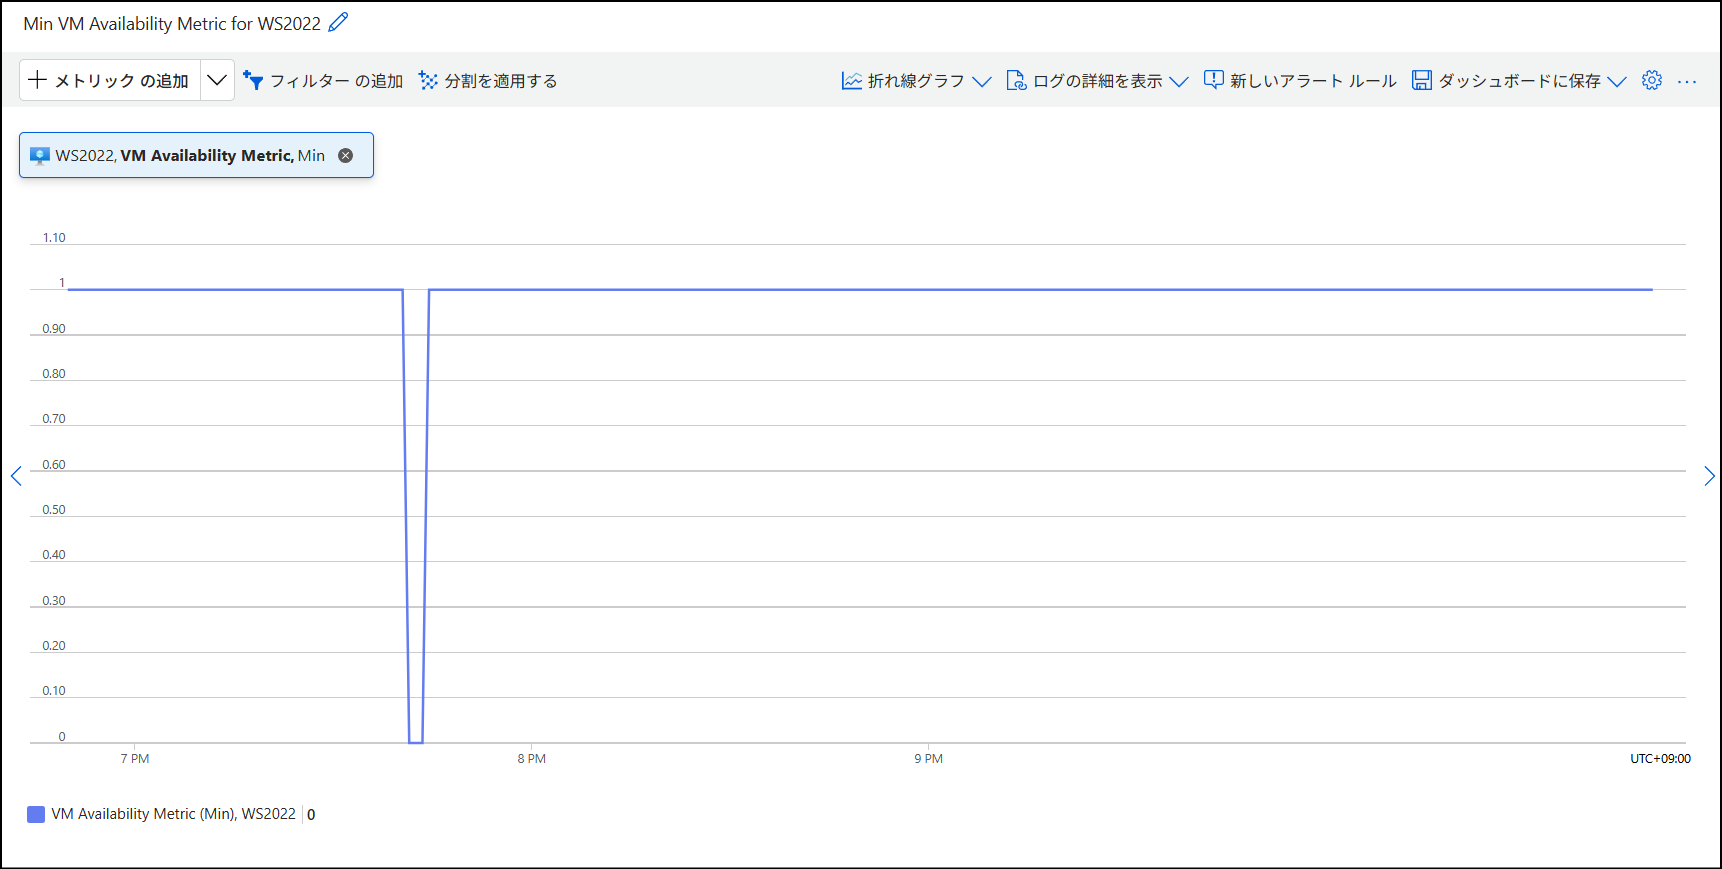Open chart settings gear icon
The width and height of the screenshot is (1722, 869).
1652,81
